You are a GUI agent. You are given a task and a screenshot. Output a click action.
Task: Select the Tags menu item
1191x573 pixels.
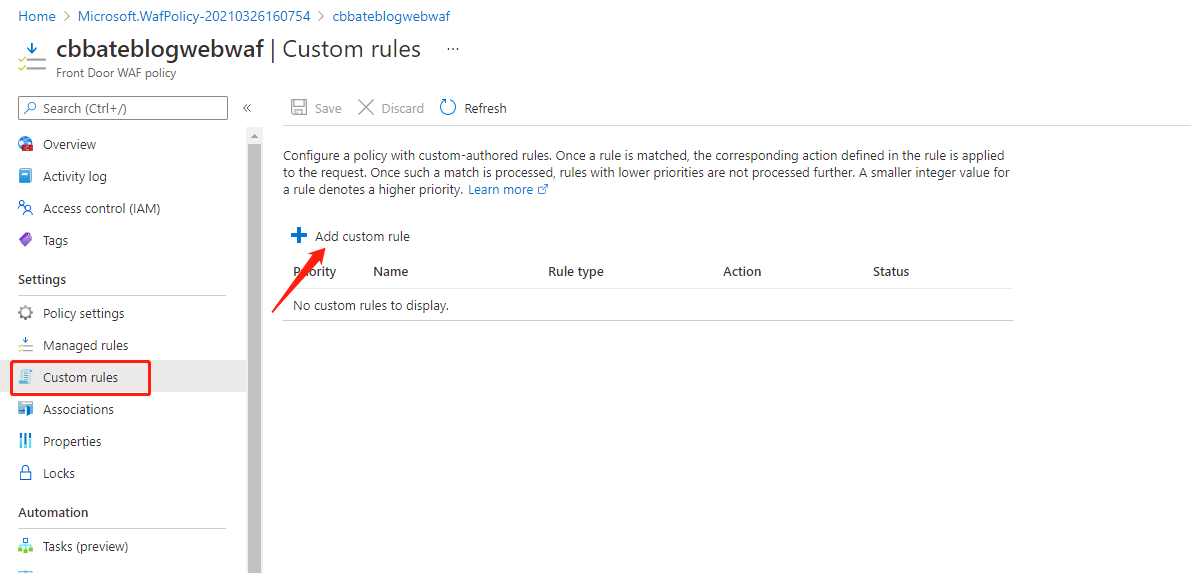coord(55,240)
